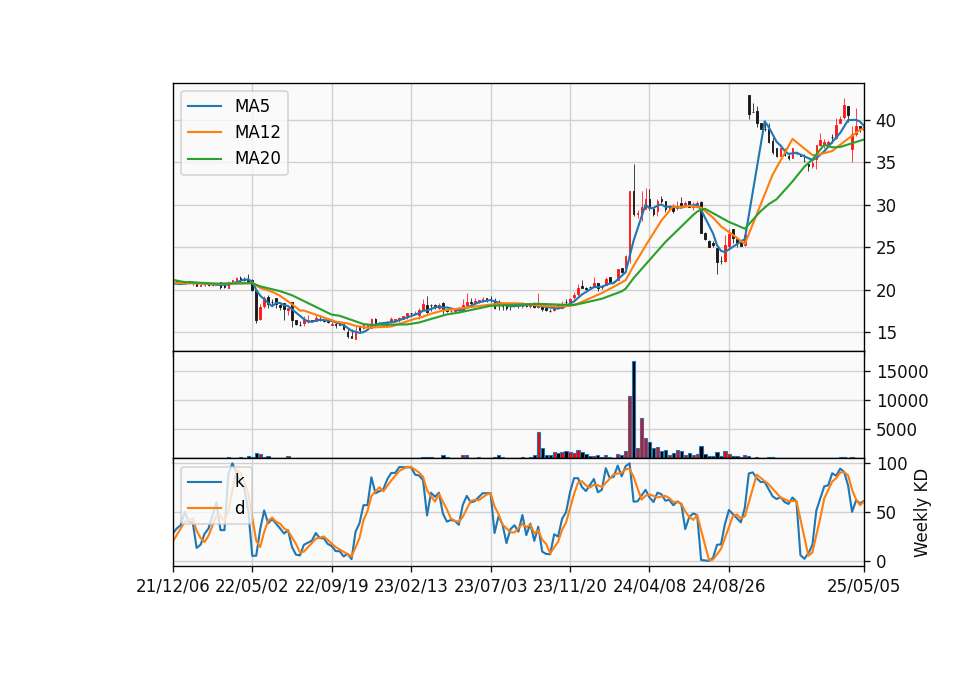Click the price axis value 40
960x690 pixels.
coord(885,121)
